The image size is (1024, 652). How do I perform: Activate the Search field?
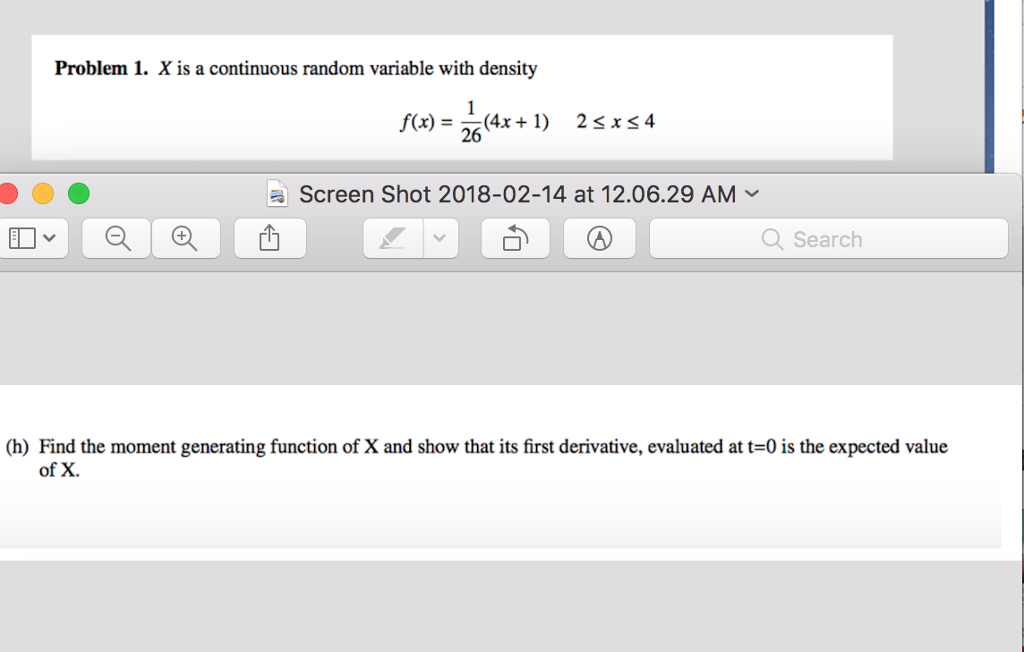click(x=828, y=238)
